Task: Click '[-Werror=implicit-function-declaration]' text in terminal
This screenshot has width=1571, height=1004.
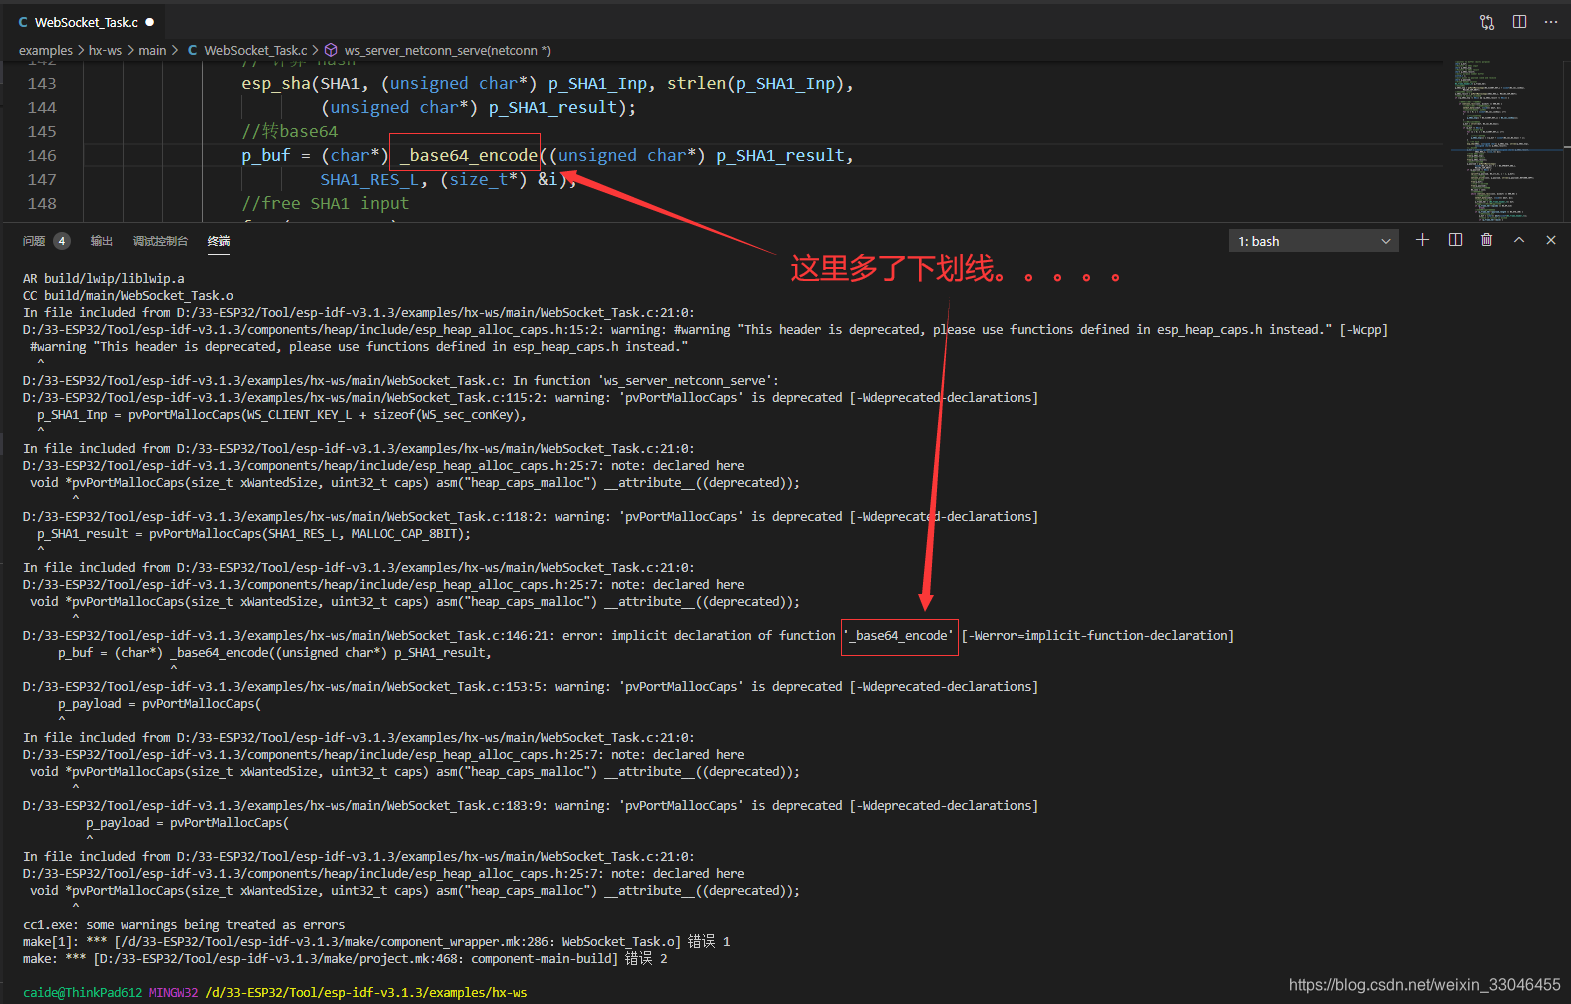Action: [x=1098, y=636]
